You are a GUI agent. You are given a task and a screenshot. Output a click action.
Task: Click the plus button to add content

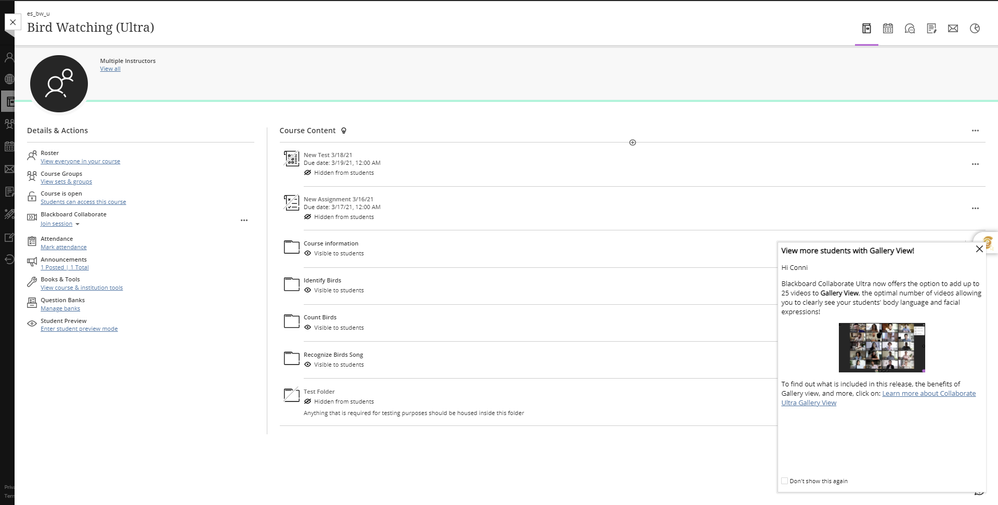pos(632,143)
